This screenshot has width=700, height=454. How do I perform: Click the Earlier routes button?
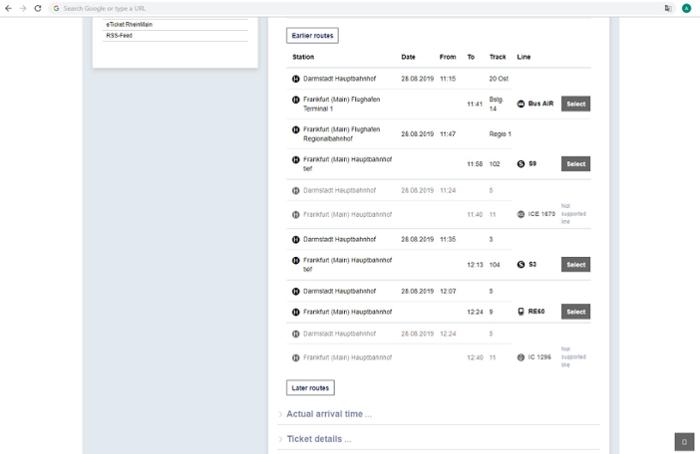tap(312, 36)
